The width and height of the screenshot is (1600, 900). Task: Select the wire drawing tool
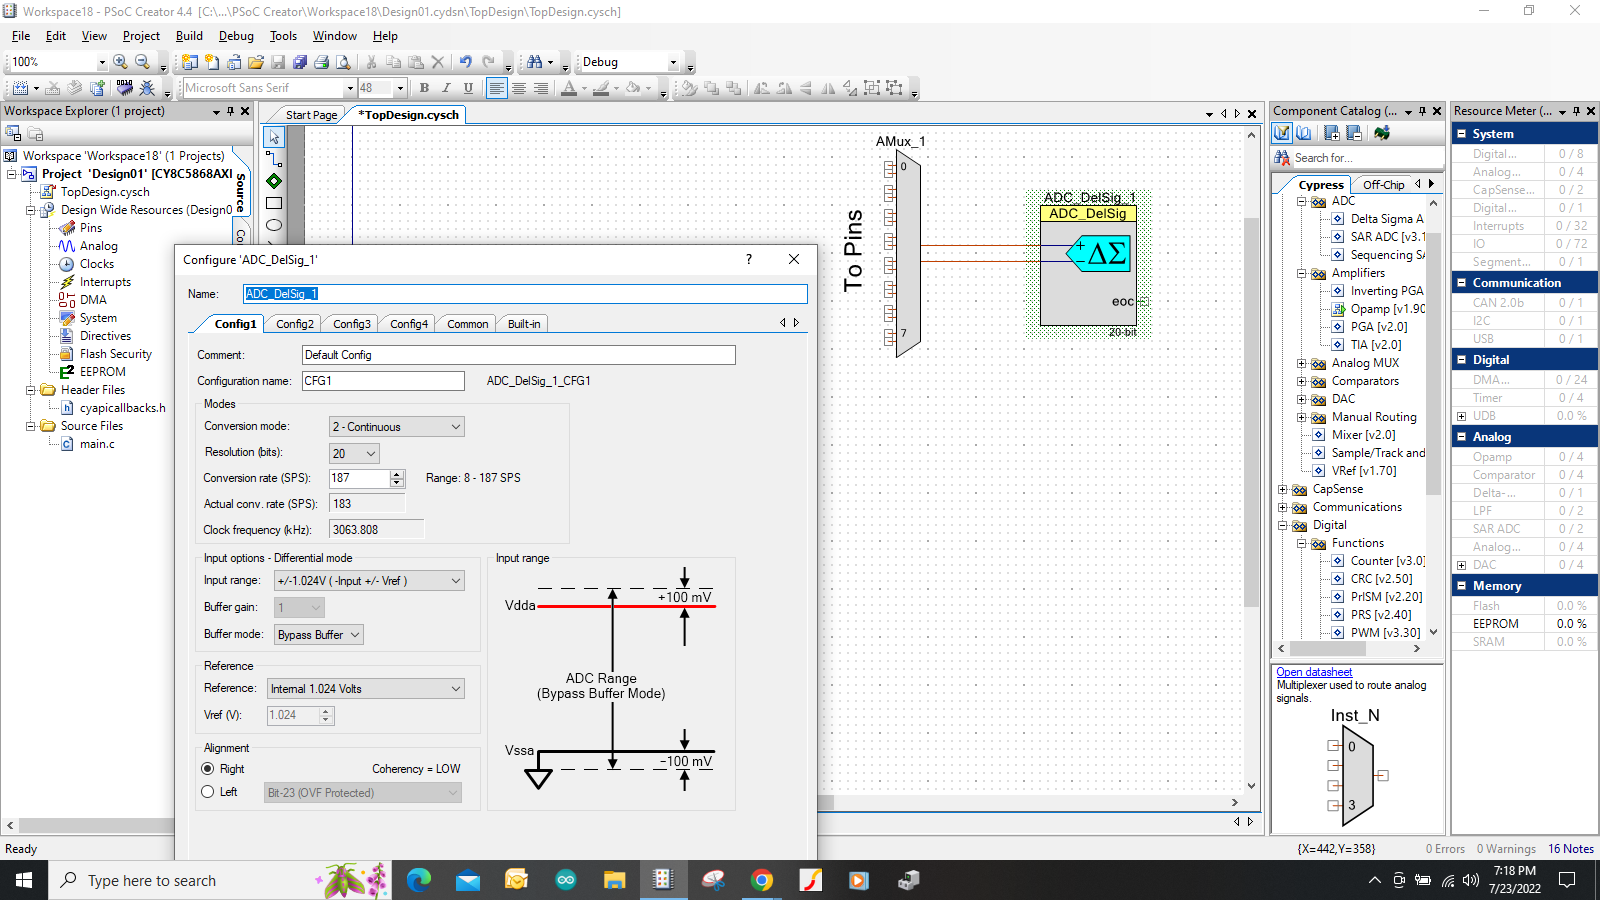[274, 159]
